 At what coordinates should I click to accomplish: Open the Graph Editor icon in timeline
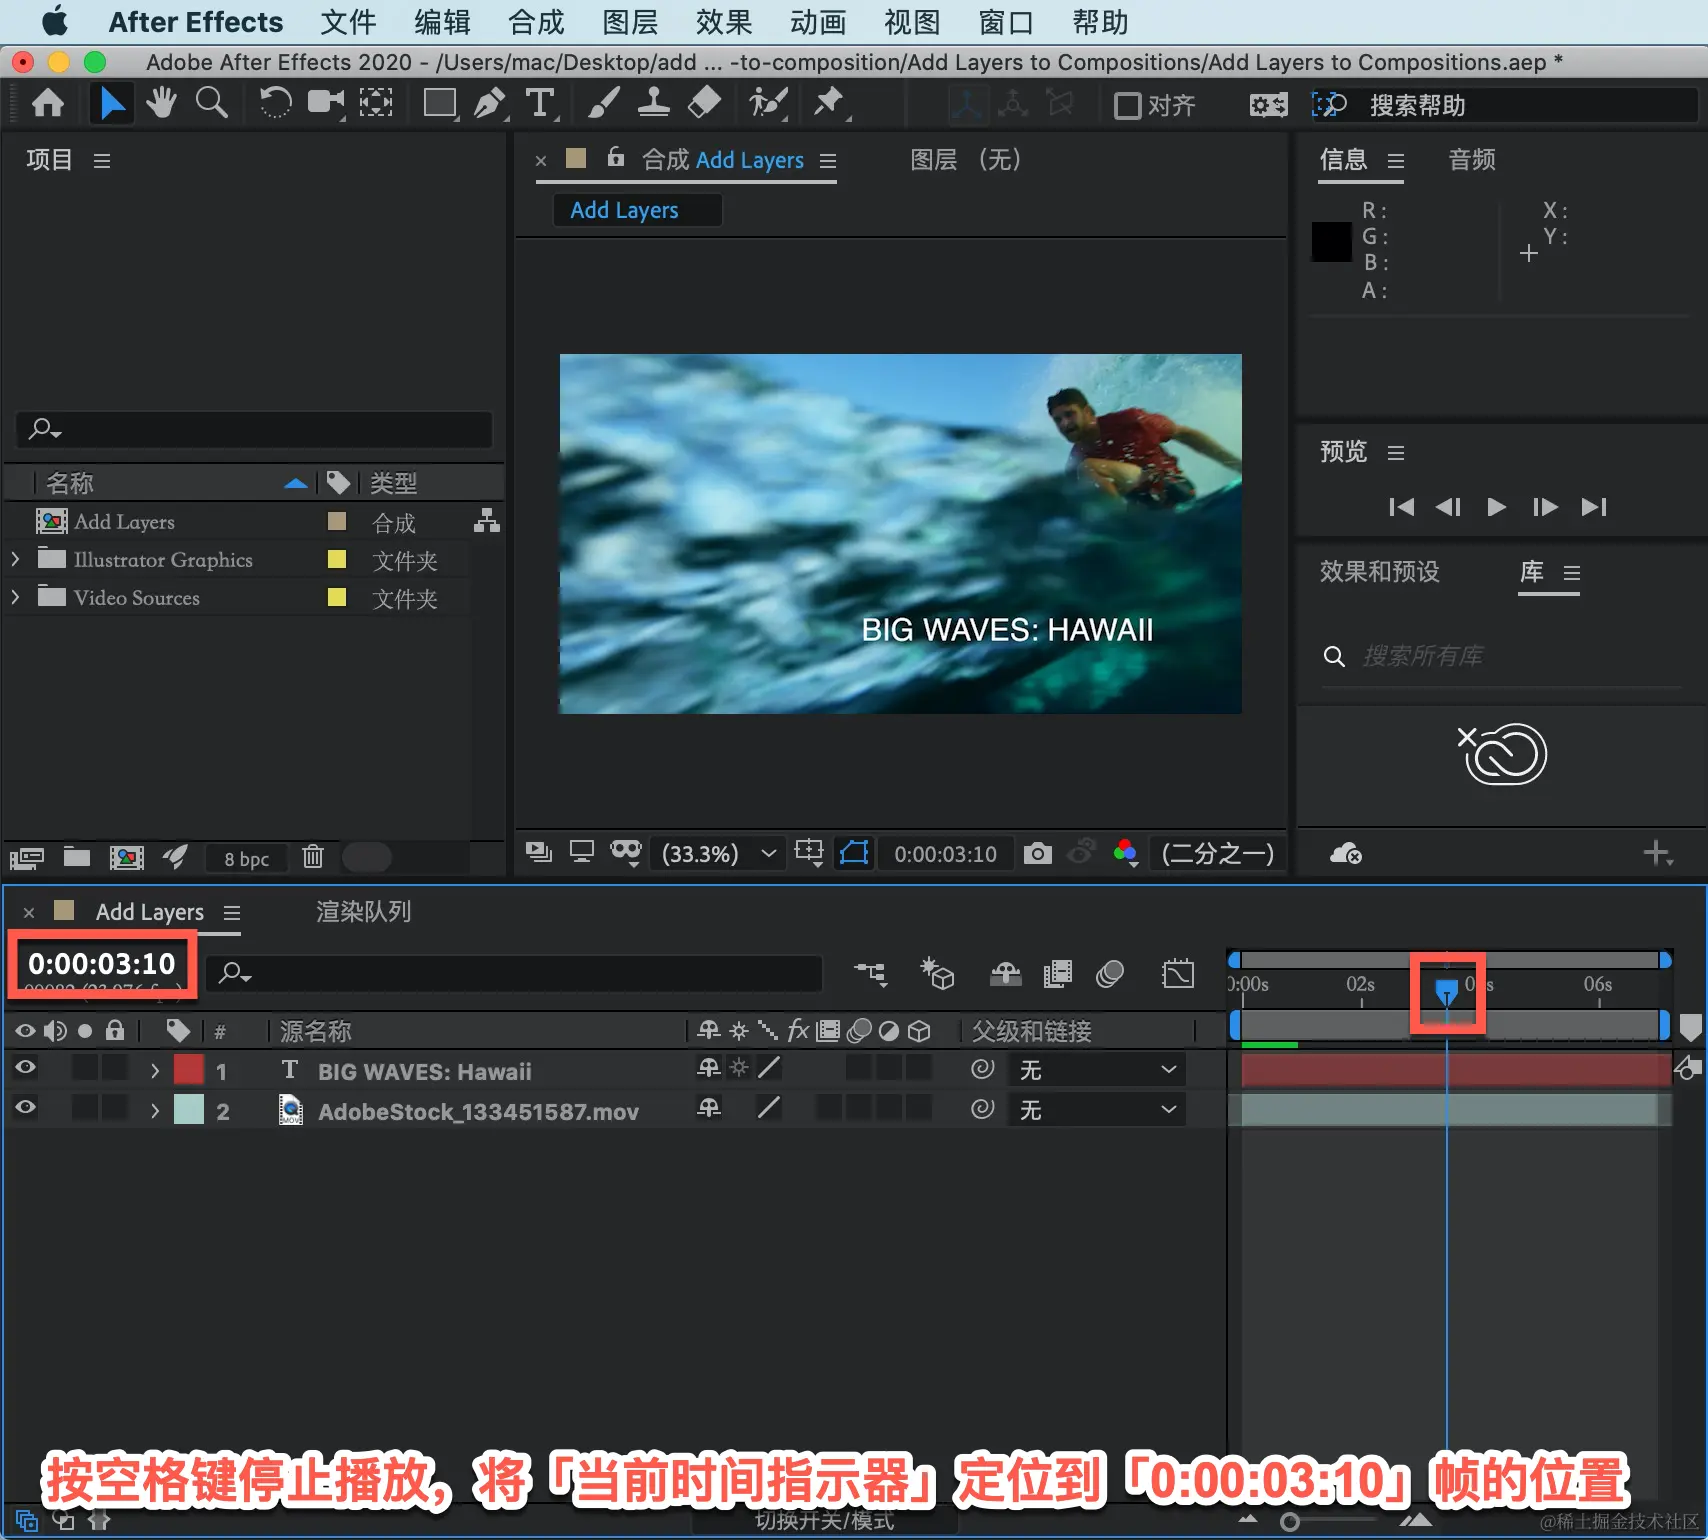pos(1178,974)
